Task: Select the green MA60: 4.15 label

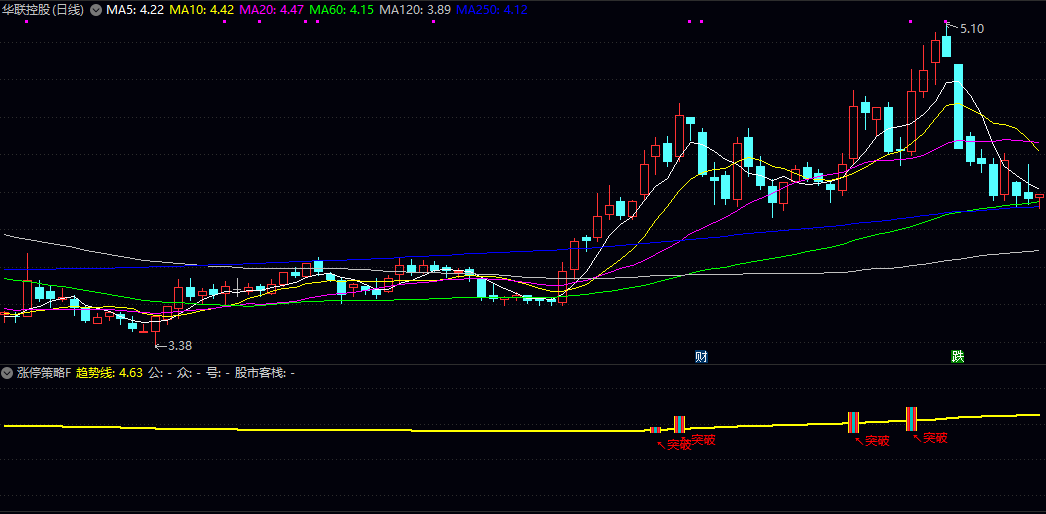Action: tap(342, 10)
